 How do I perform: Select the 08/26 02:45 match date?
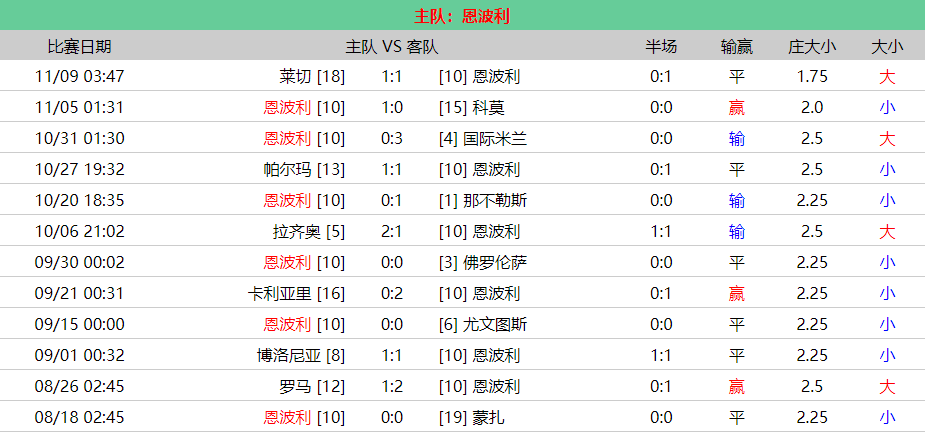coord(79,386)
